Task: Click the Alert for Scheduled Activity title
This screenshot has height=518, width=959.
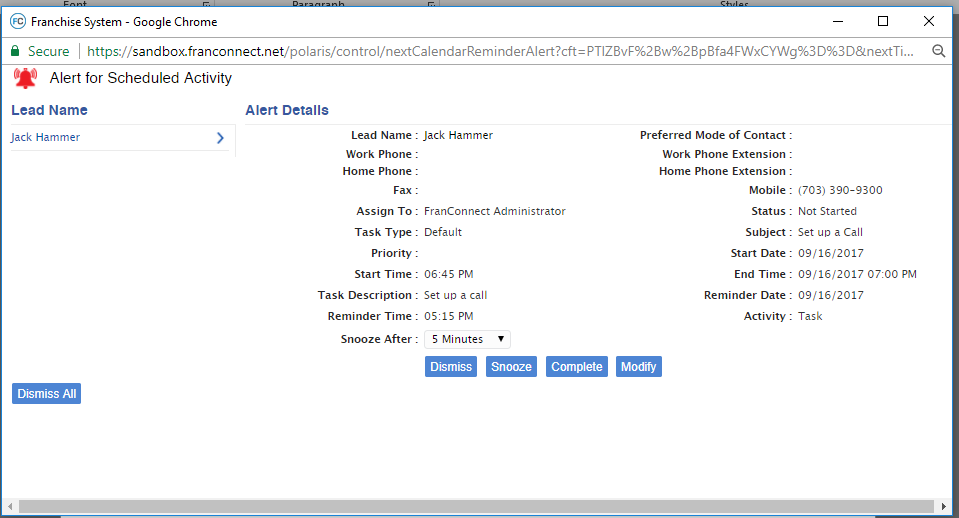Action: (x=141, y=78)
